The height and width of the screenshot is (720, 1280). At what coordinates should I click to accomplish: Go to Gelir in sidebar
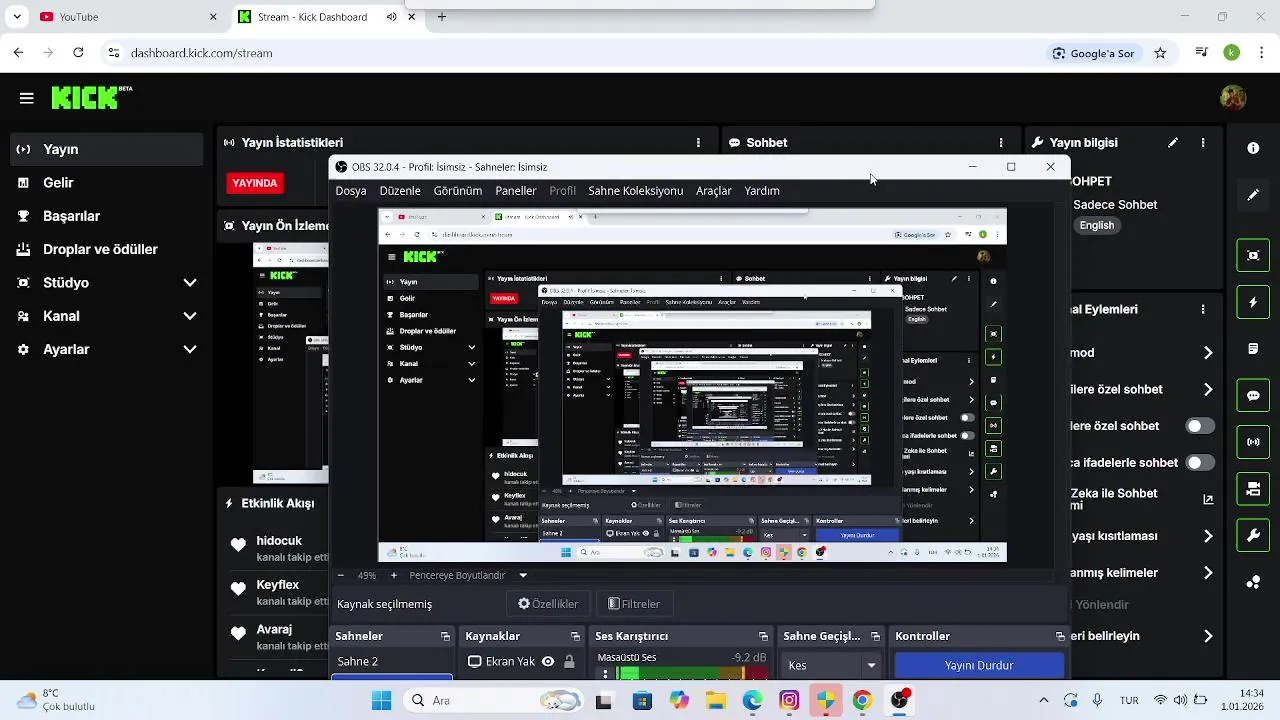coord(107,183)
